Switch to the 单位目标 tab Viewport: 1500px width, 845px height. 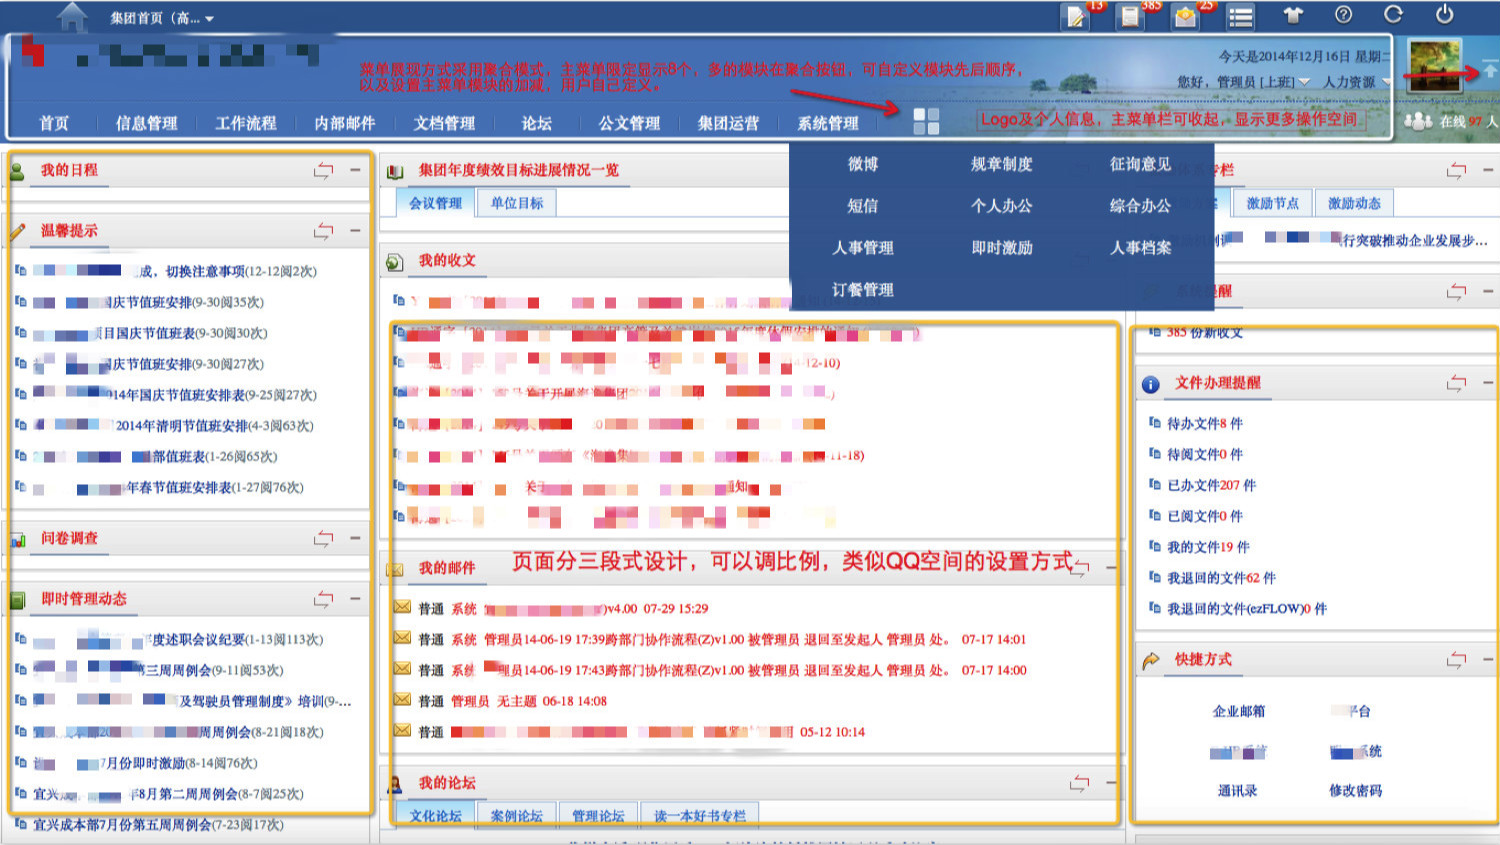tap(516, 203)
